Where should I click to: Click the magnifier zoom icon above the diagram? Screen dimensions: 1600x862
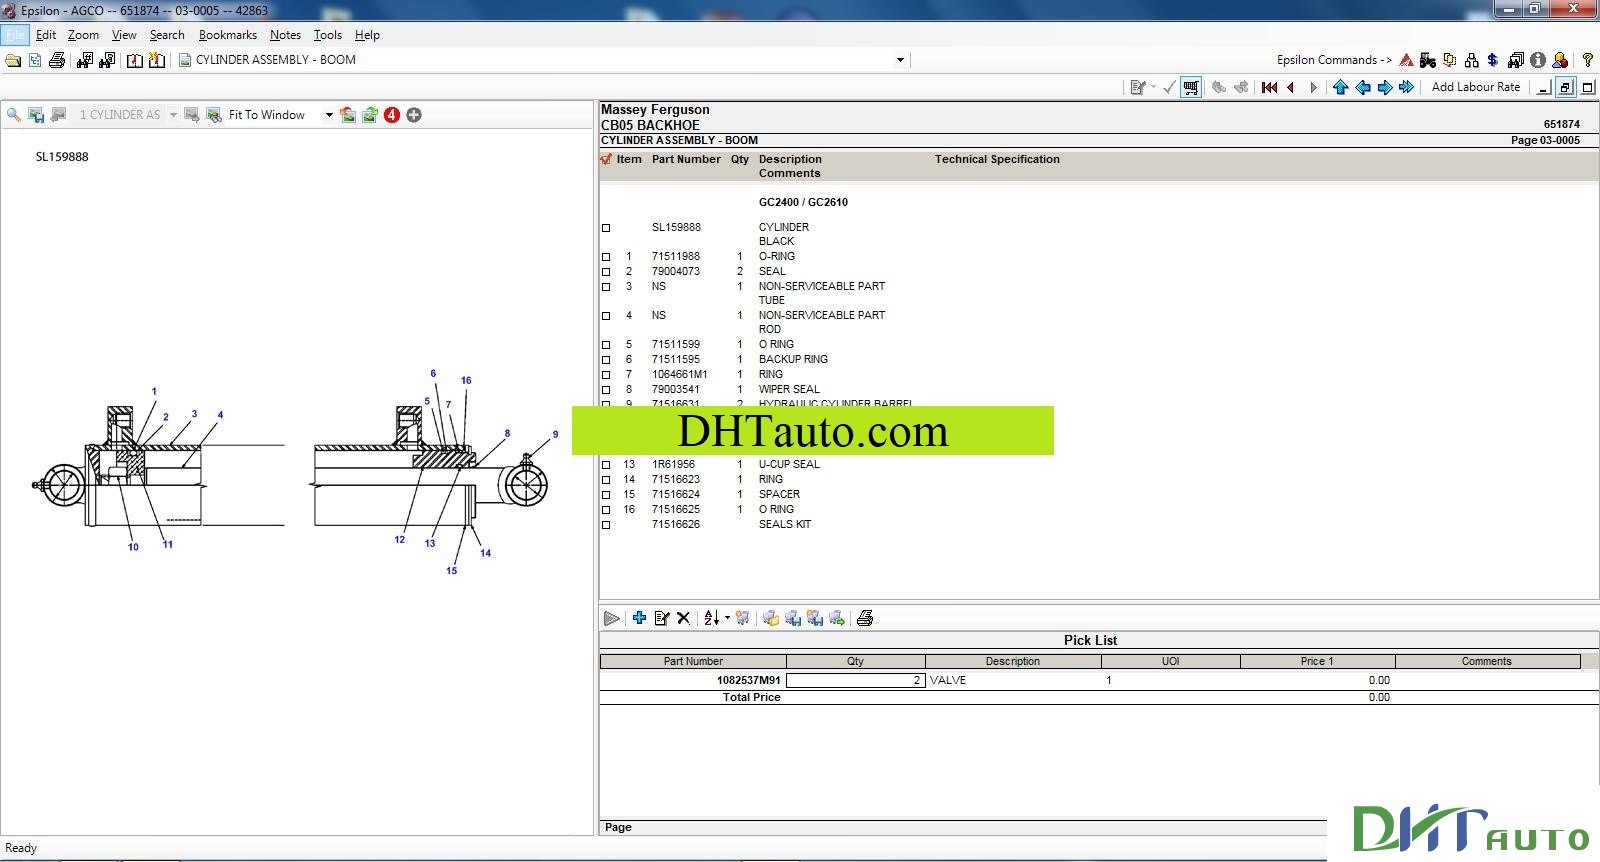(x=14, y=115)
